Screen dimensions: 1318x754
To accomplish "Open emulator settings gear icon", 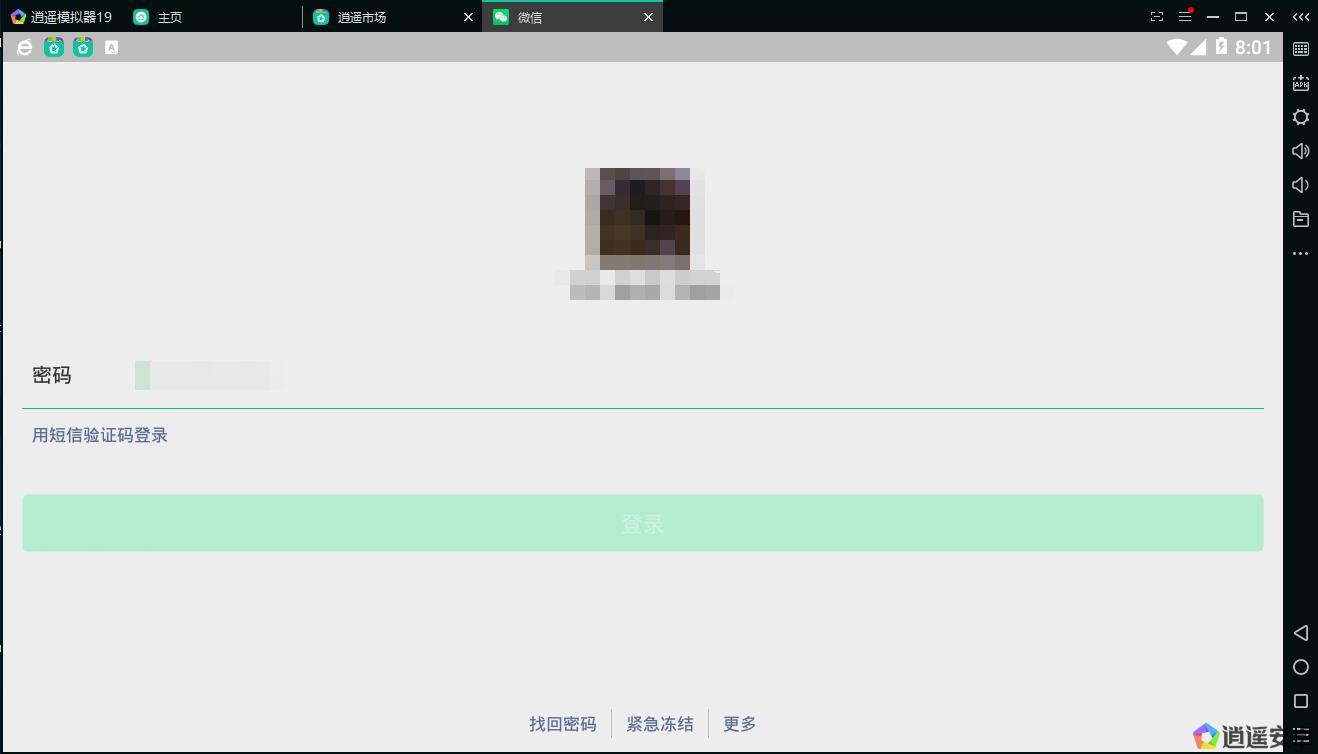I will [x=1300, y=117].
